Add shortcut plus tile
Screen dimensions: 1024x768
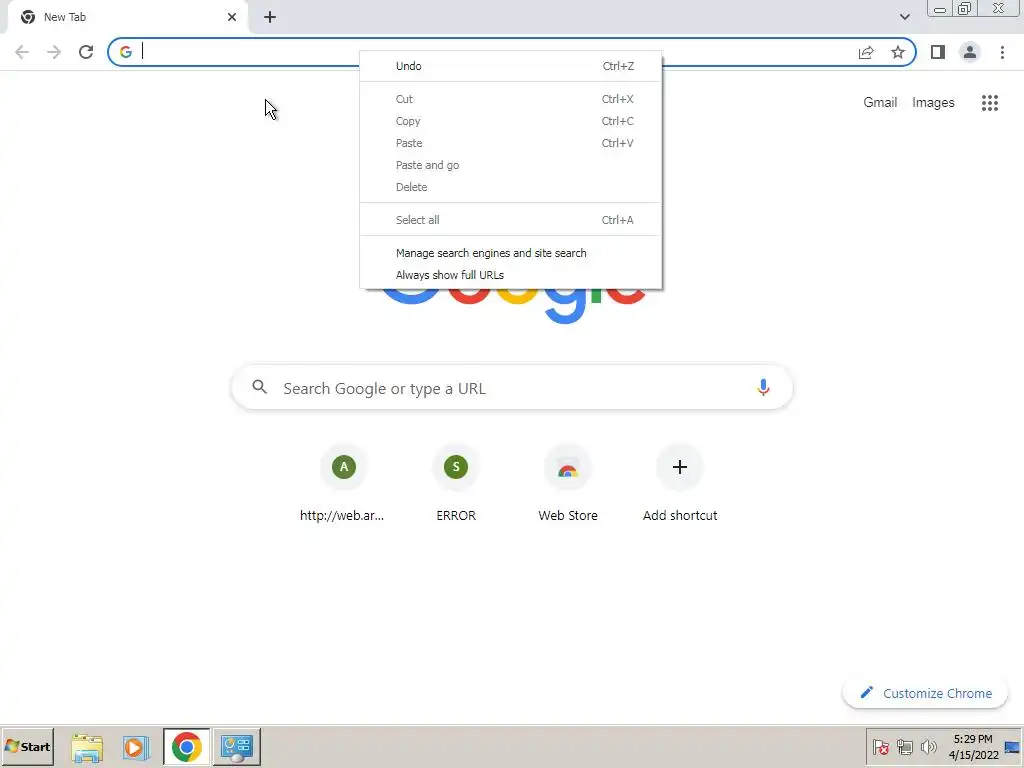[x=680, y=483]
